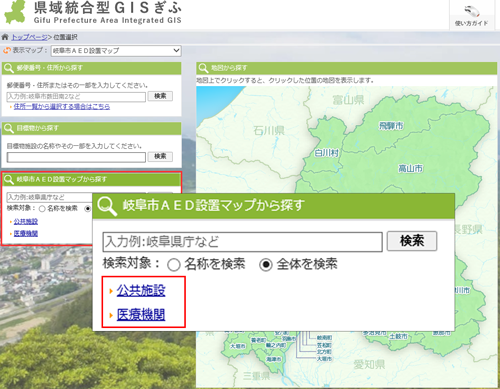Click AED search field in small left panel
The width and height of the screenshot is (500, 389).
point(49,197)
